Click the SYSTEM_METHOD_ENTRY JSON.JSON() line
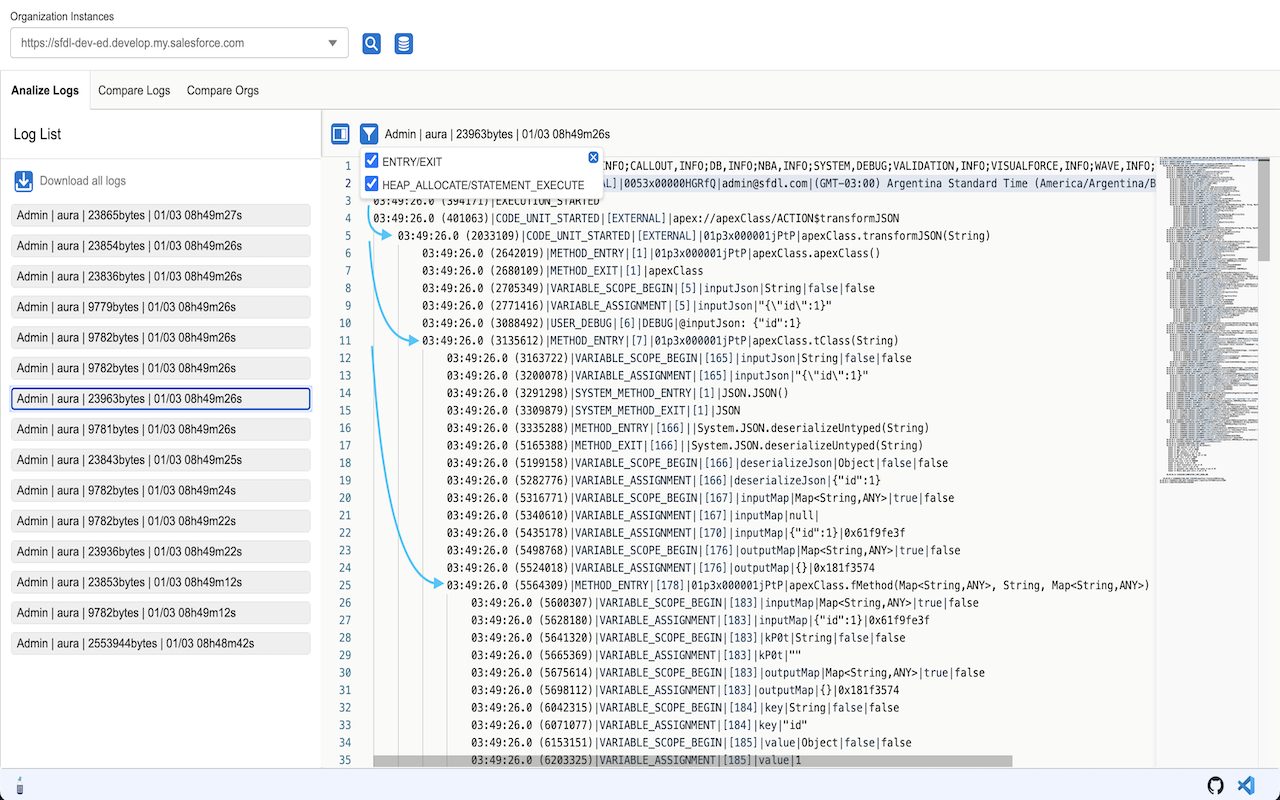Screen dimensions: 1280x800 tap(618, 393)
